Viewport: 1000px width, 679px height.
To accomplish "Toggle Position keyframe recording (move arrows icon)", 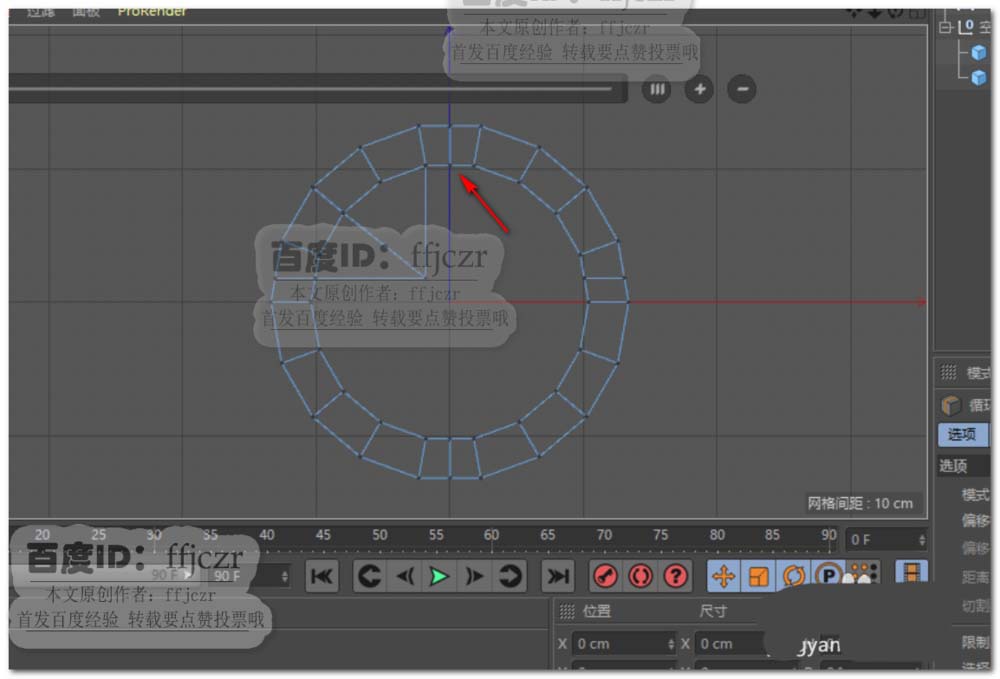I will (x=723, y=576).
